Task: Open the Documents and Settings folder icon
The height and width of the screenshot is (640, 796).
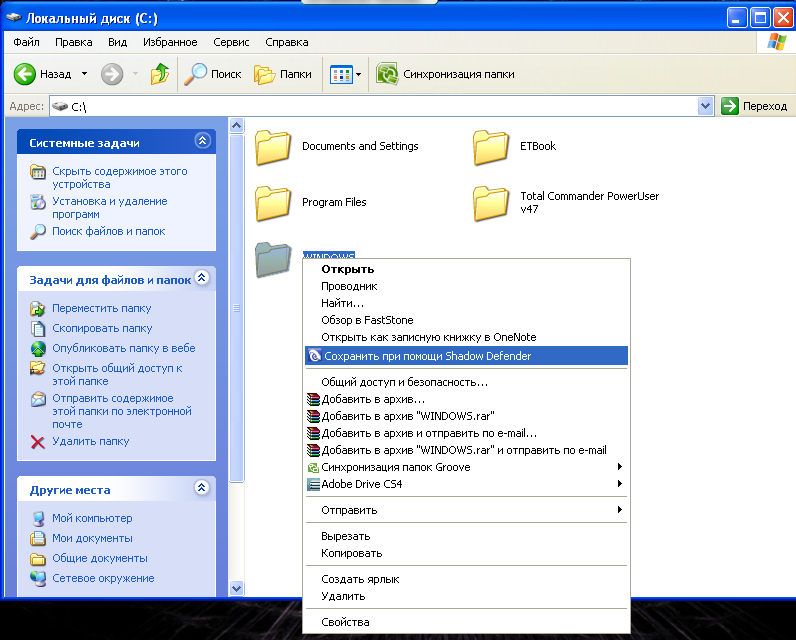Action: coord(273,147)
